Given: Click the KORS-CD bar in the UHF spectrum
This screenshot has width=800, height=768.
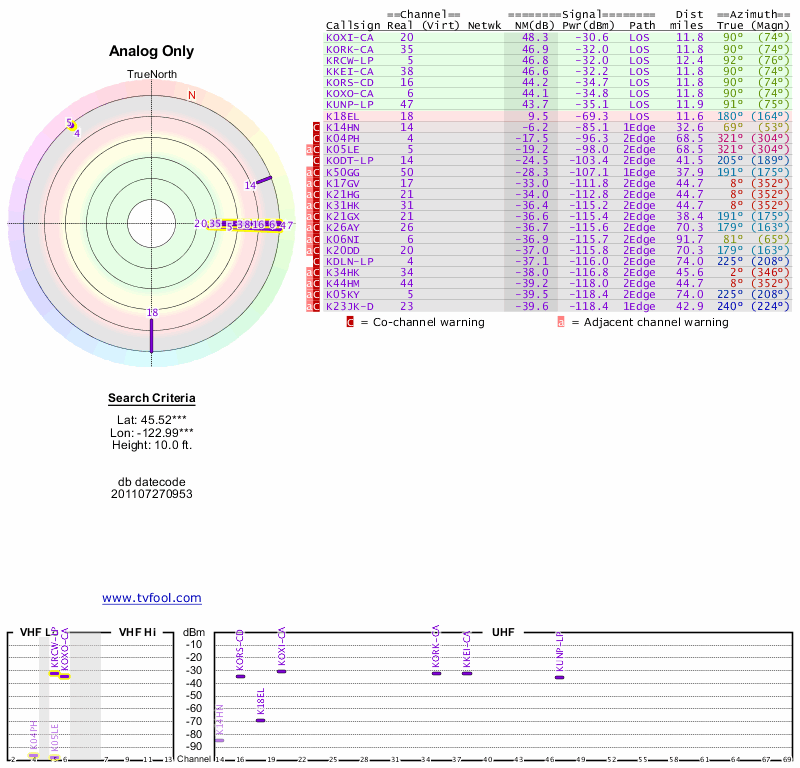Looking at the screenshot, I should (x=240, y=676).
